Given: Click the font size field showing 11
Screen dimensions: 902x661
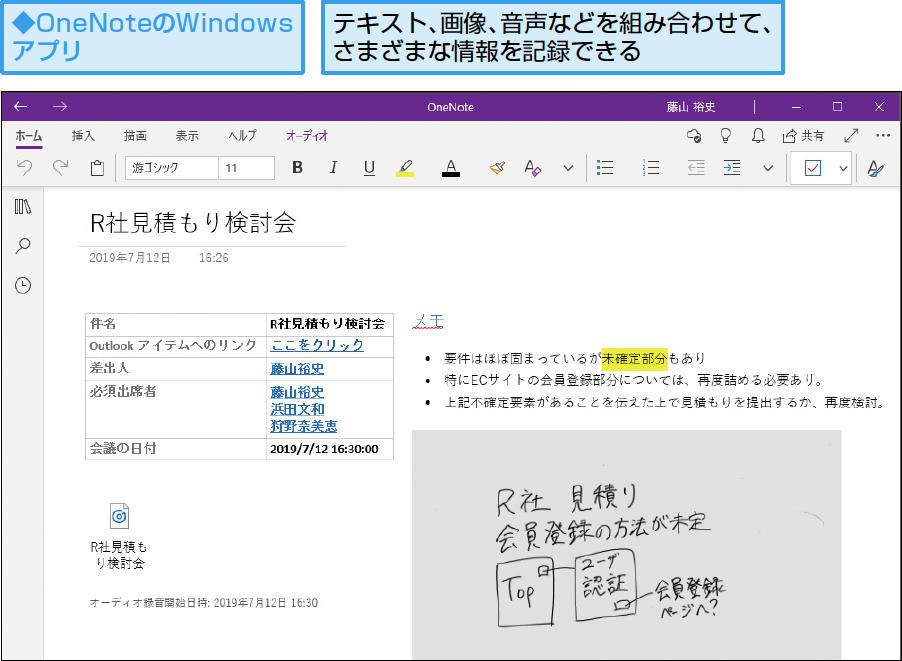Looking at the screenshot, I should pyautogui.click(x=246, y=167).
